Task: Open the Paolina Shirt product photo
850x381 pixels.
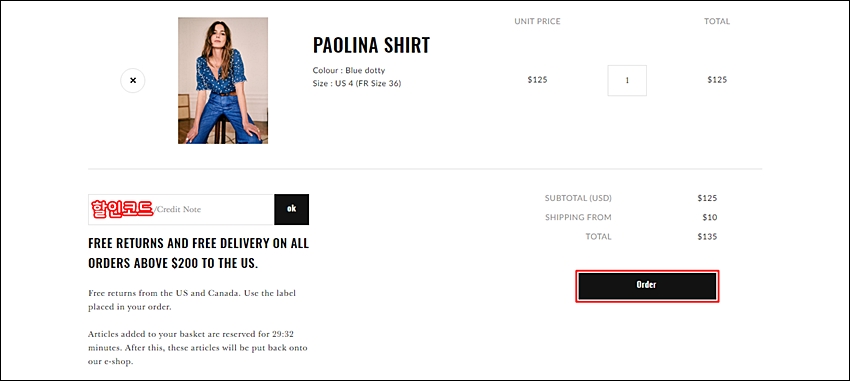Action: 223,80
